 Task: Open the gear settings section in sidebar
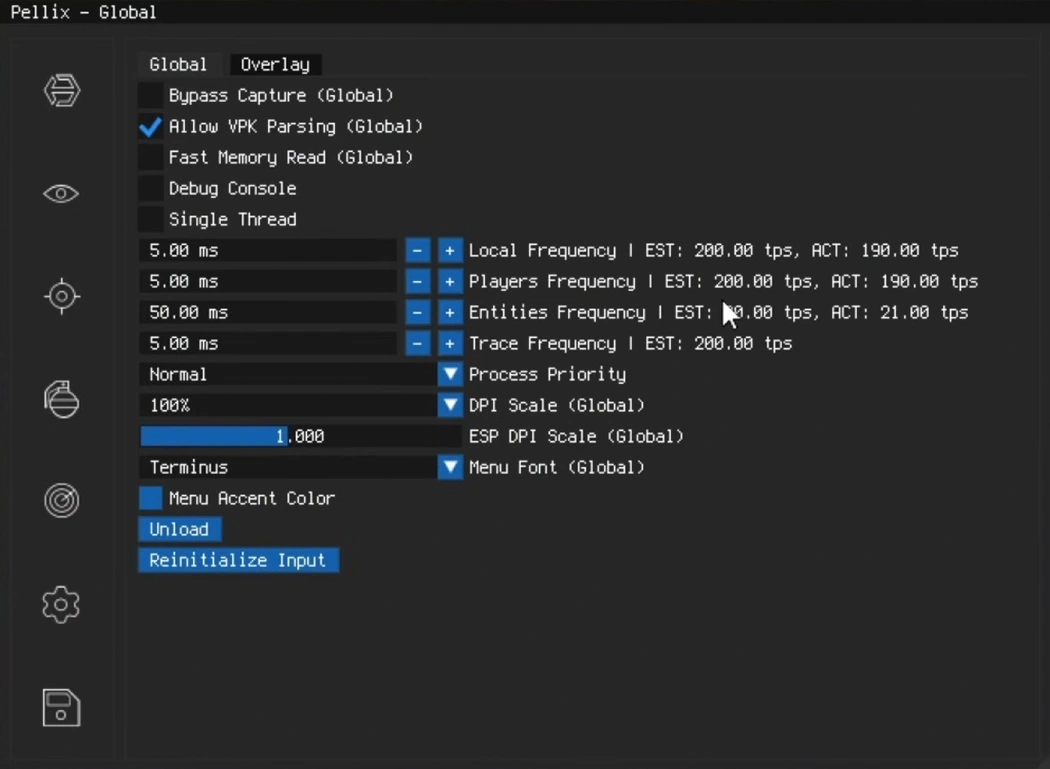(x=62, y=604)
